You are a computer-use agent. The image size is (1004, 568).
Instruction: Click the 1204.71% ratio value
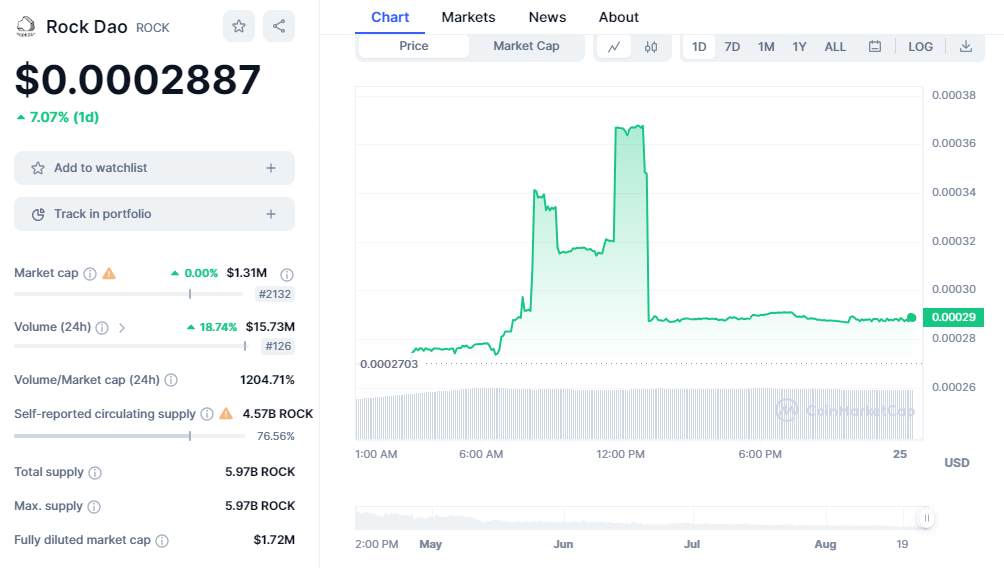267,380
